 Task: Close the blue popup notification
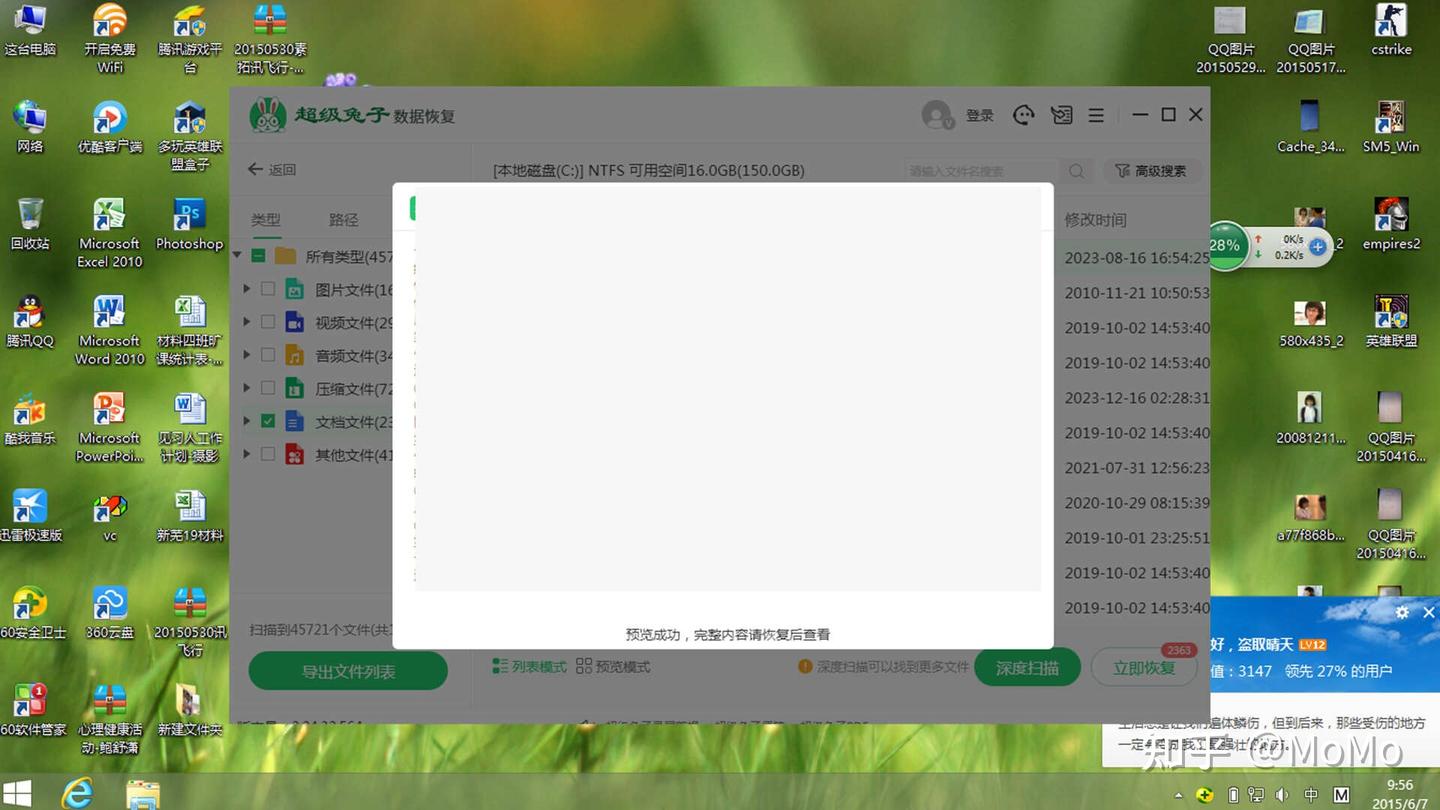click(1429, 612)
